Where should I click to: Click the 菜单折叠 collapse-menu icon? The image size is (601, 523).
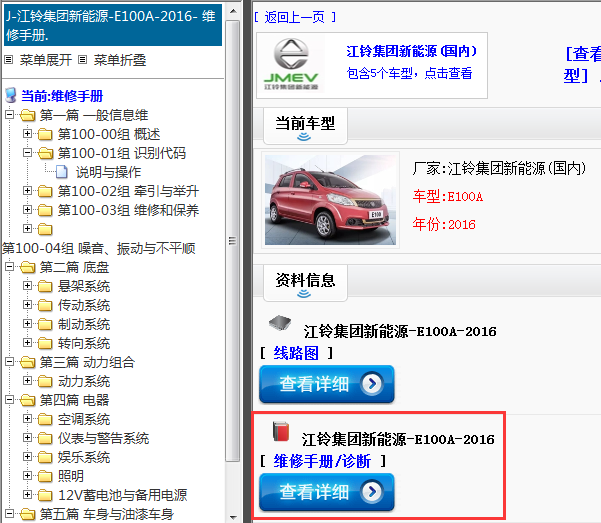click(x=82, y=60)
